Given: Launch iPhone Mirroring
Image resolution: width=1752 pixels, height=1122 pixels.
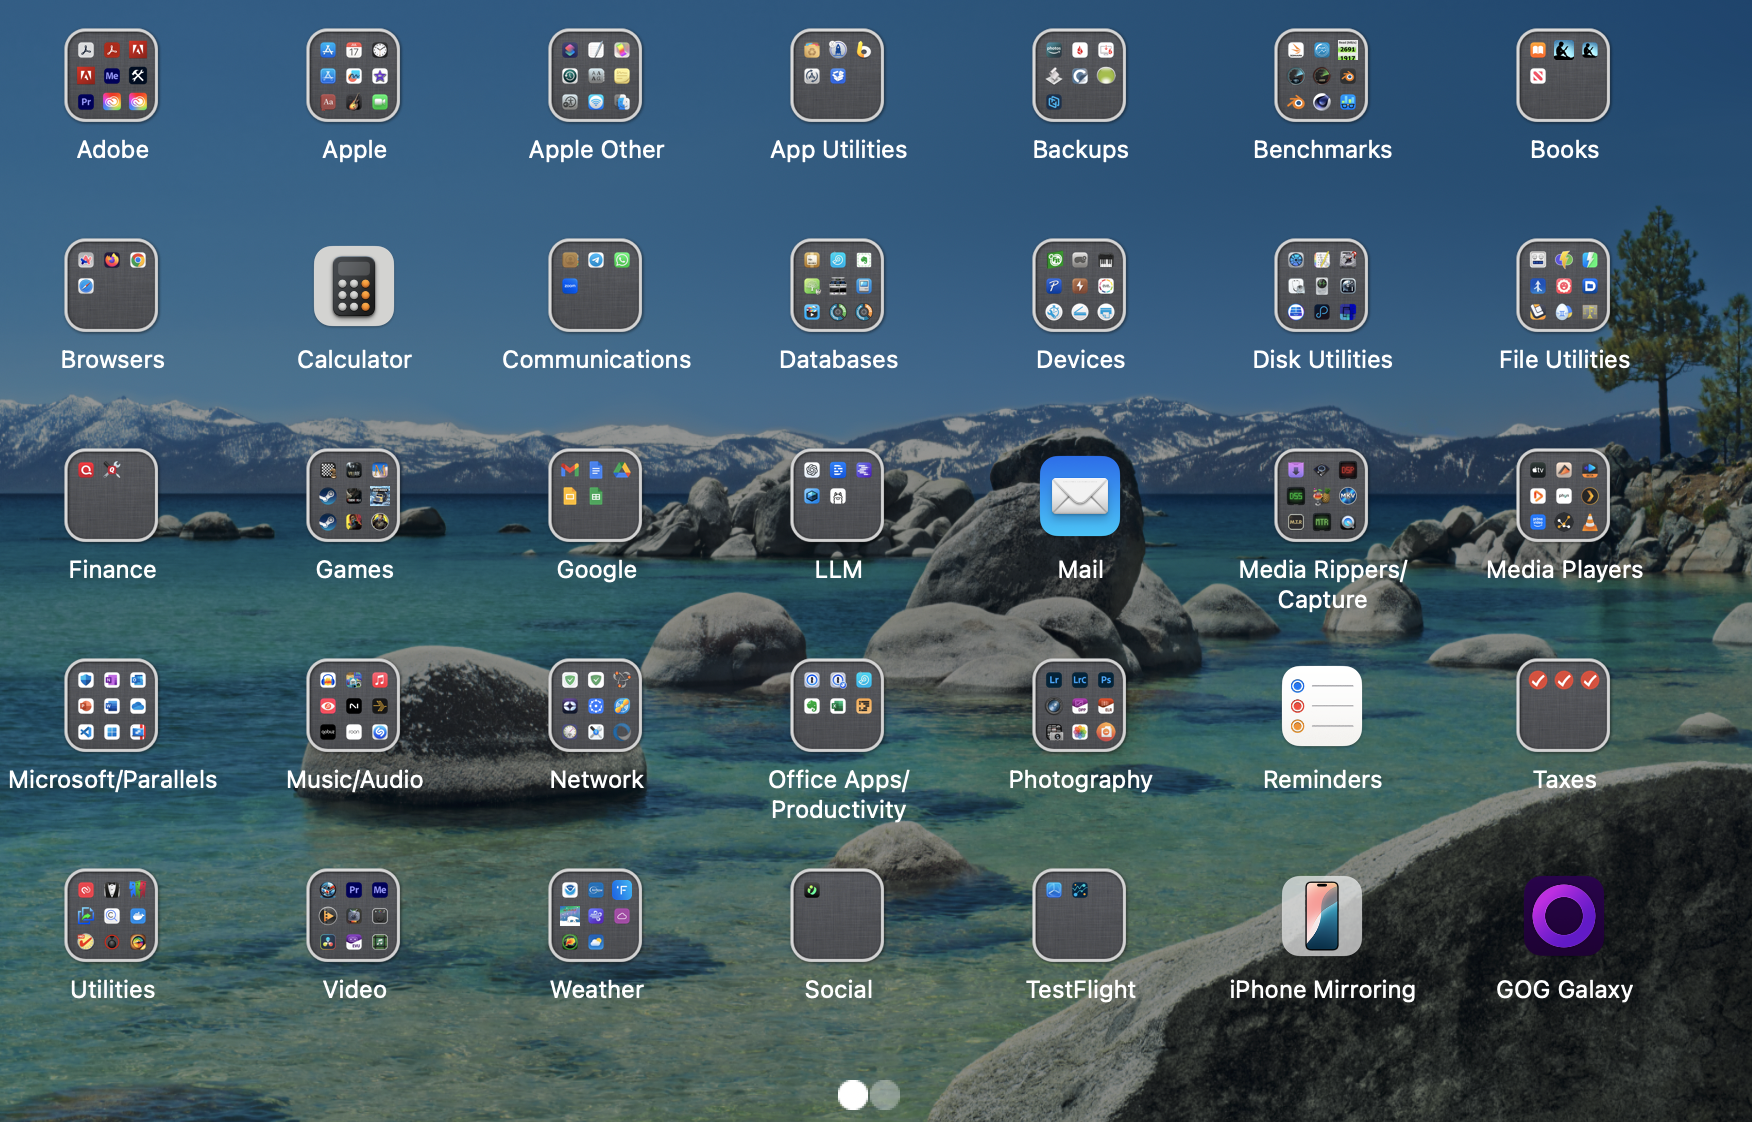Looking at the screenshot, I should [x=1322, y=915].
